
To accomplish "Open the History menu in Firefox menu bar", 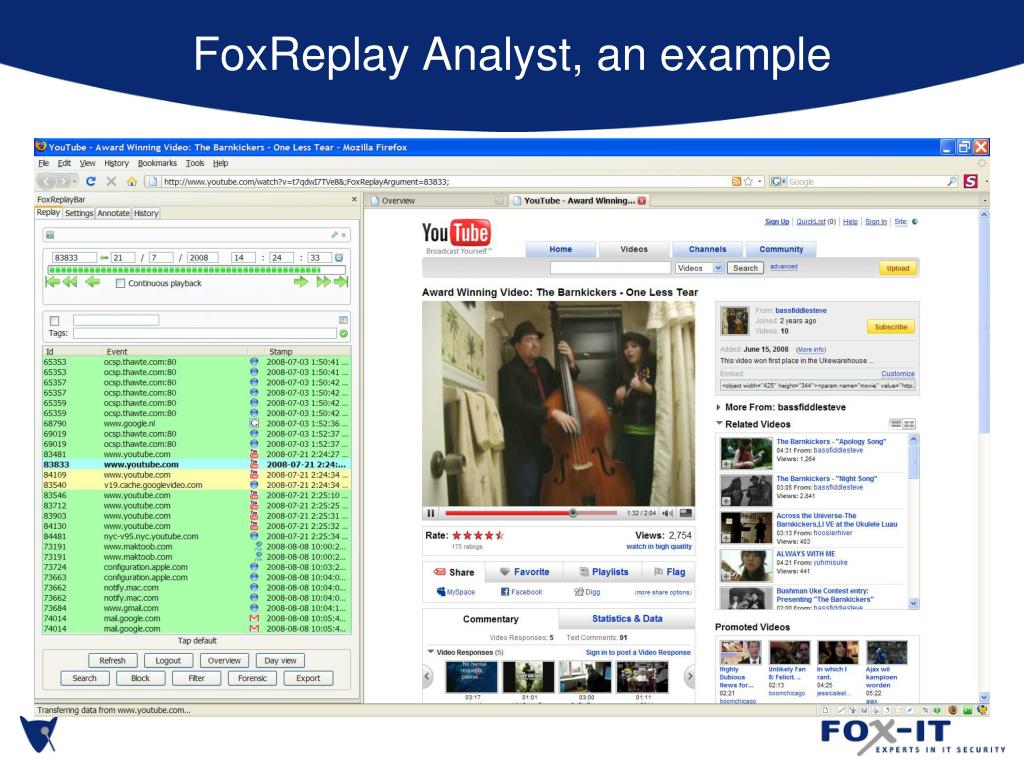I will tap(116, 163).
